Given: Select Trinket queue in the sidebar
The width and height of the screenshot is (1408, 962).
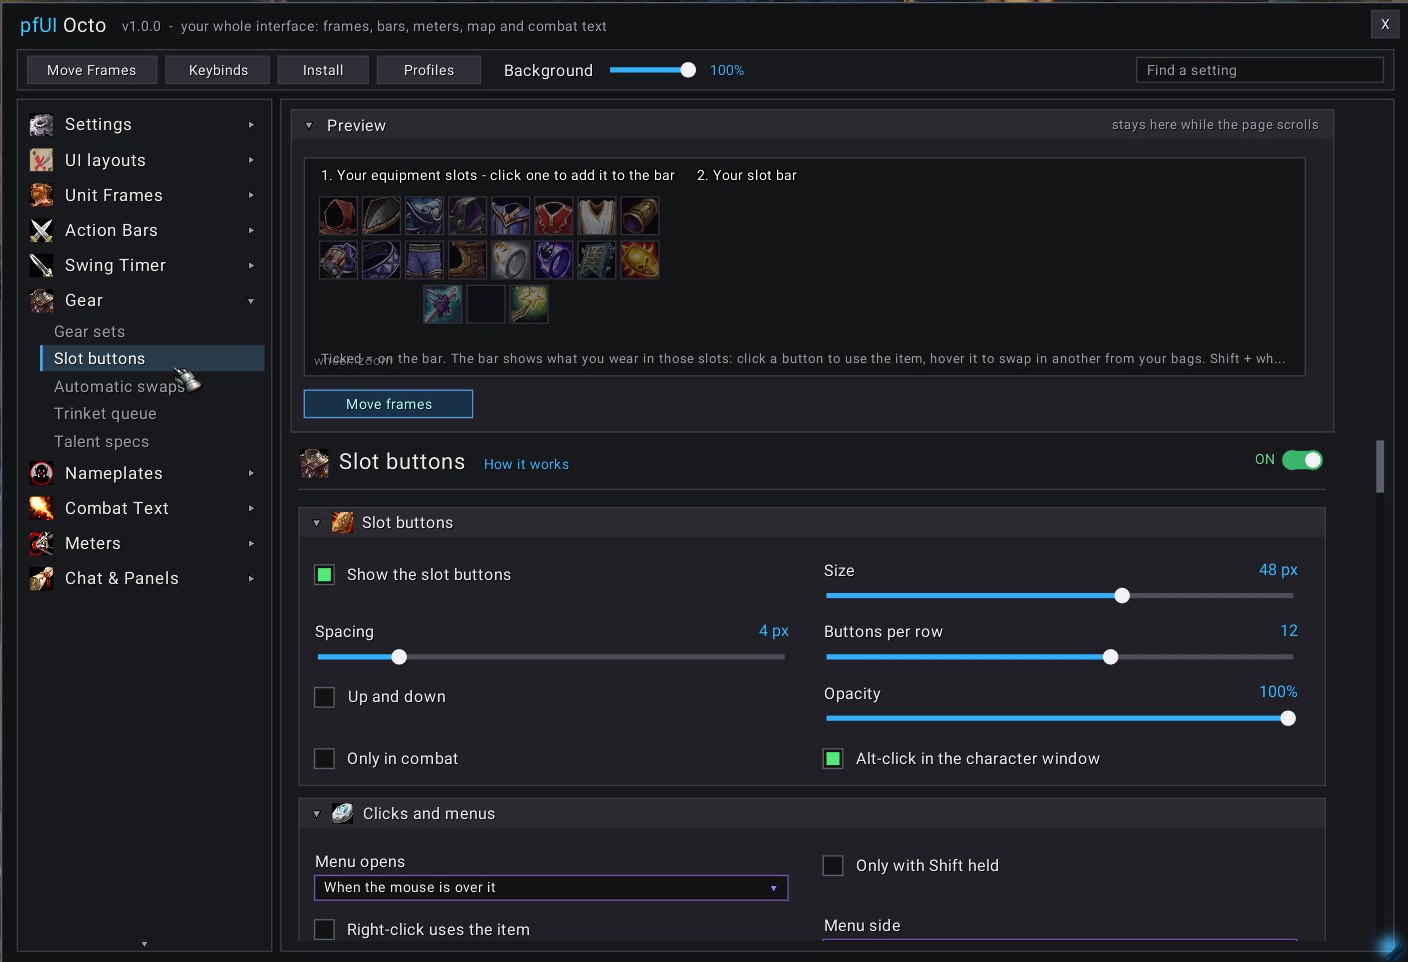Looking at the screenshot, I should (x=105, y=414).
